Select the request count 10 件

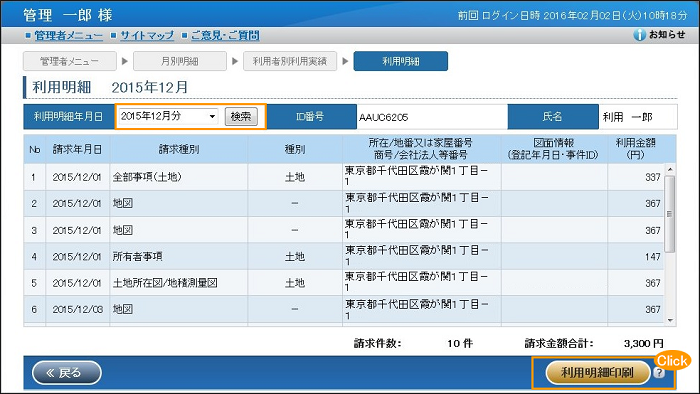click(x=460, y=344)
